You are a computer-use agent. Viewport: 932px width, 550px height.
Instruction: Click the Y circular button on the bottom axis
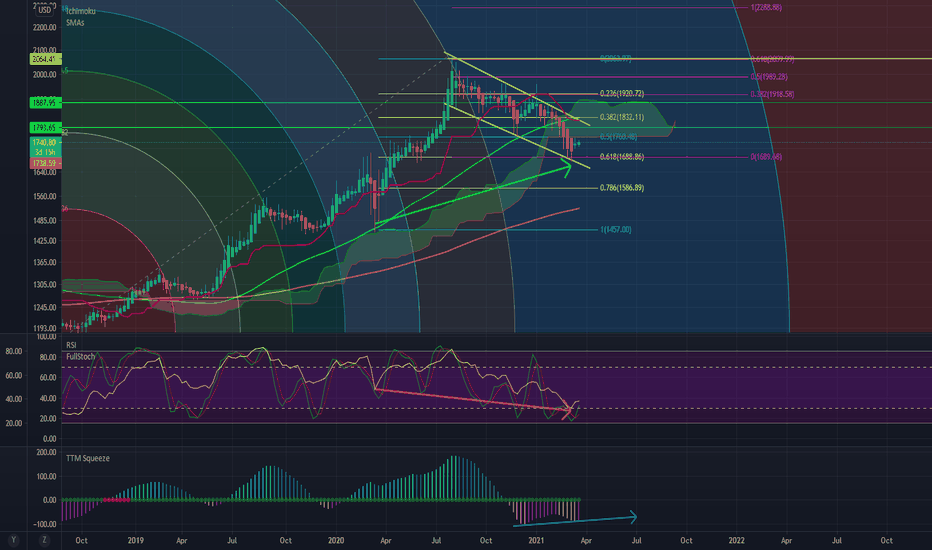[13, 540]
